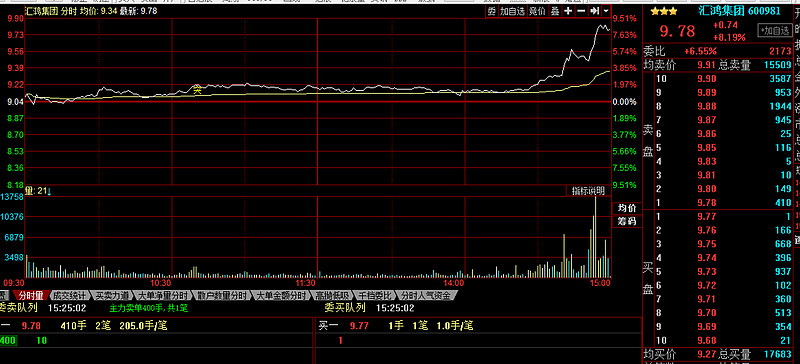Screen dimensions: 800x364
Task: Click sell level 6 price 9.86
Action: point(707,134)
